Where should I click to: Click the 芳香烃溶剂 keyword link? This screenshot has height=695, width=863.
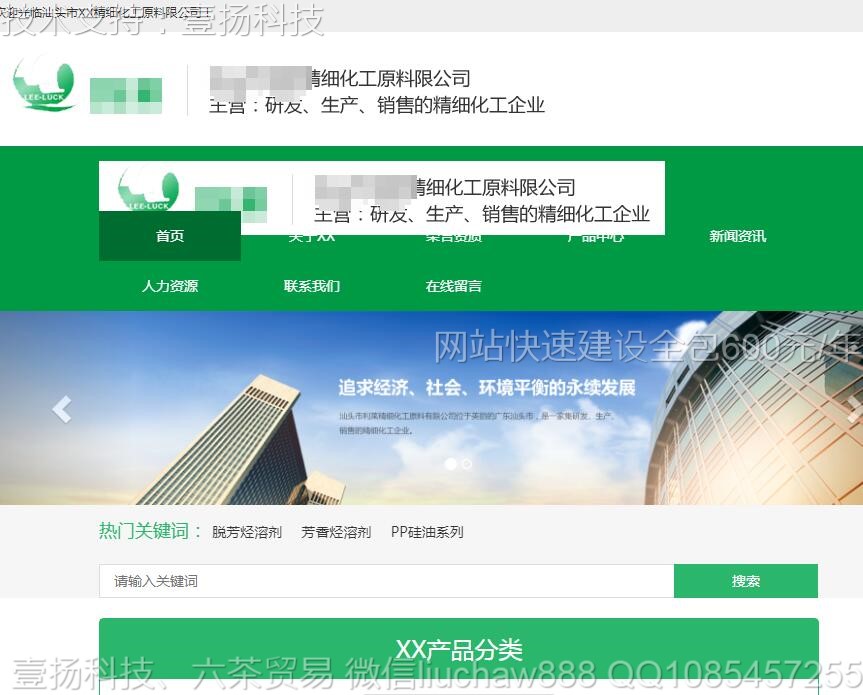pos(336,533)
